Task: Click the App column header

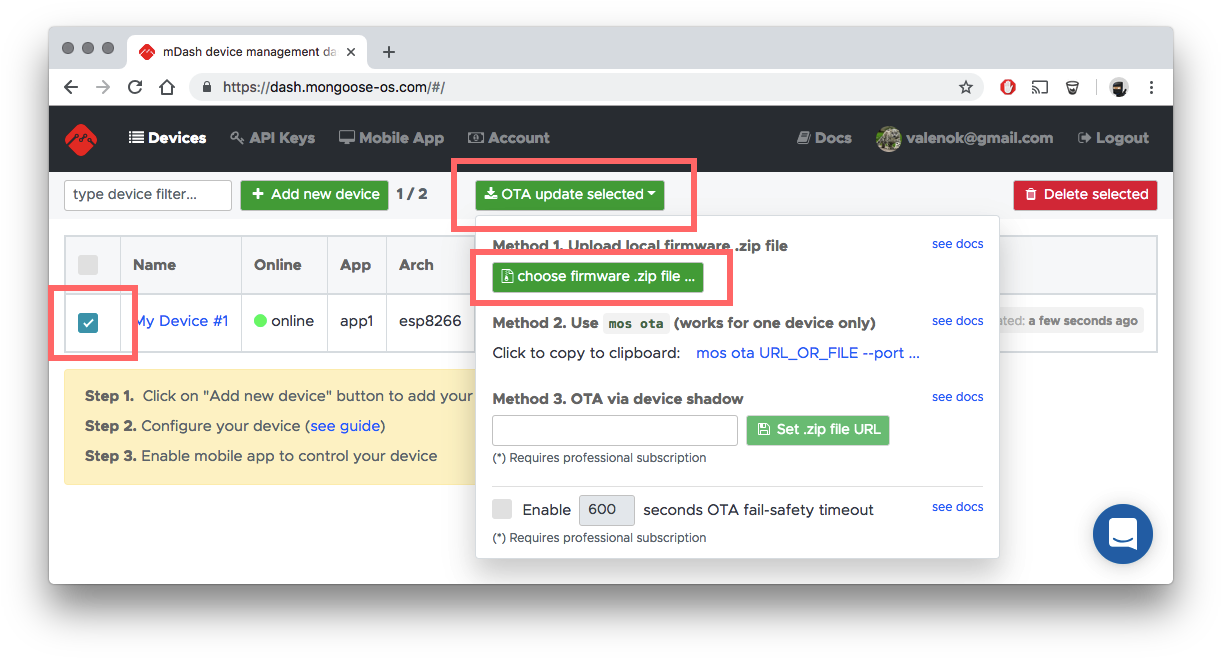Action: (x=355, y=265)
